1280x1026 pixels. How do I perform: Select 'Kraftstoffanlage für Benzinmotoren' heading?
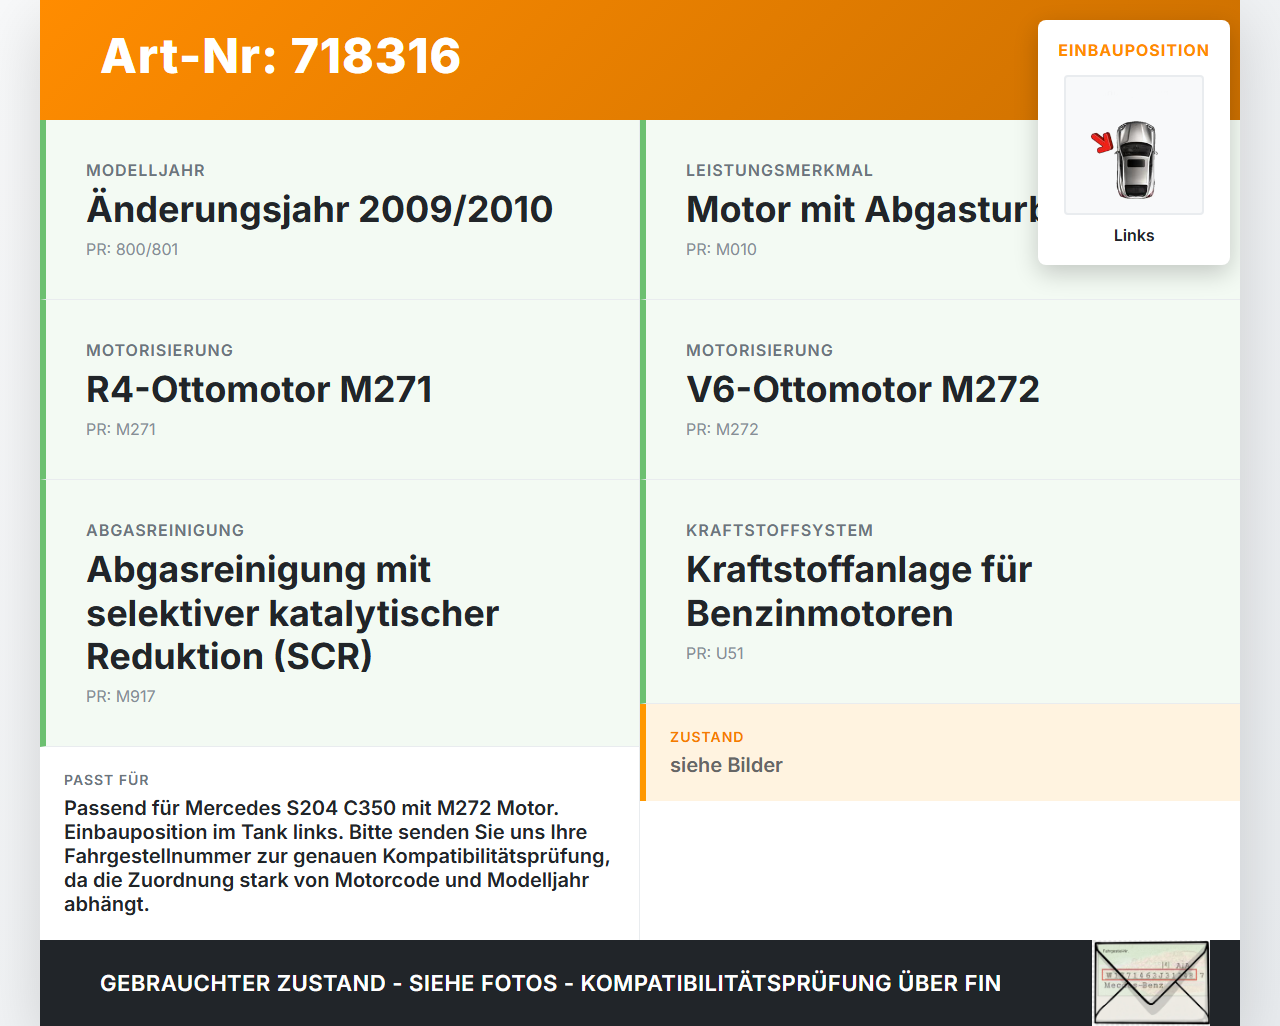(859, 591)
